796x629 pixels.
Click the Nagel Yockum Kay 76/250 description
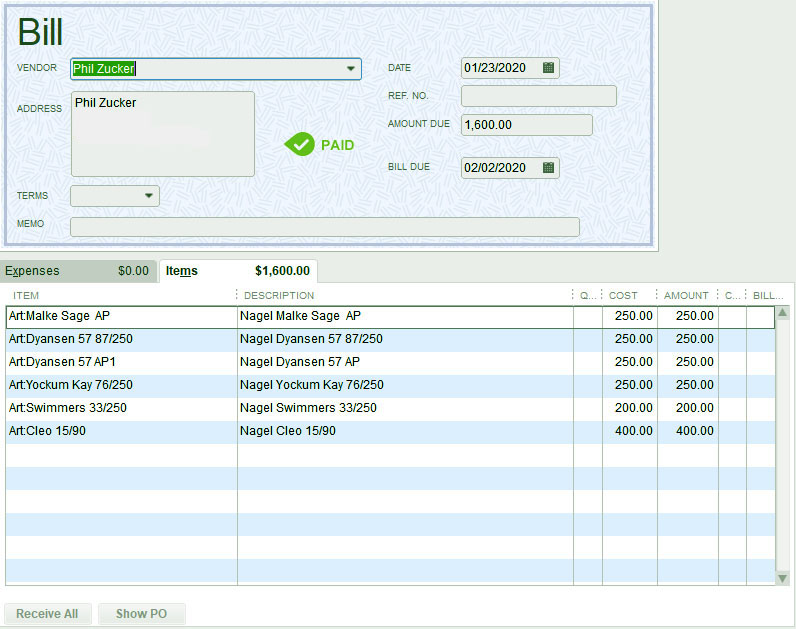tap(311, 385)
